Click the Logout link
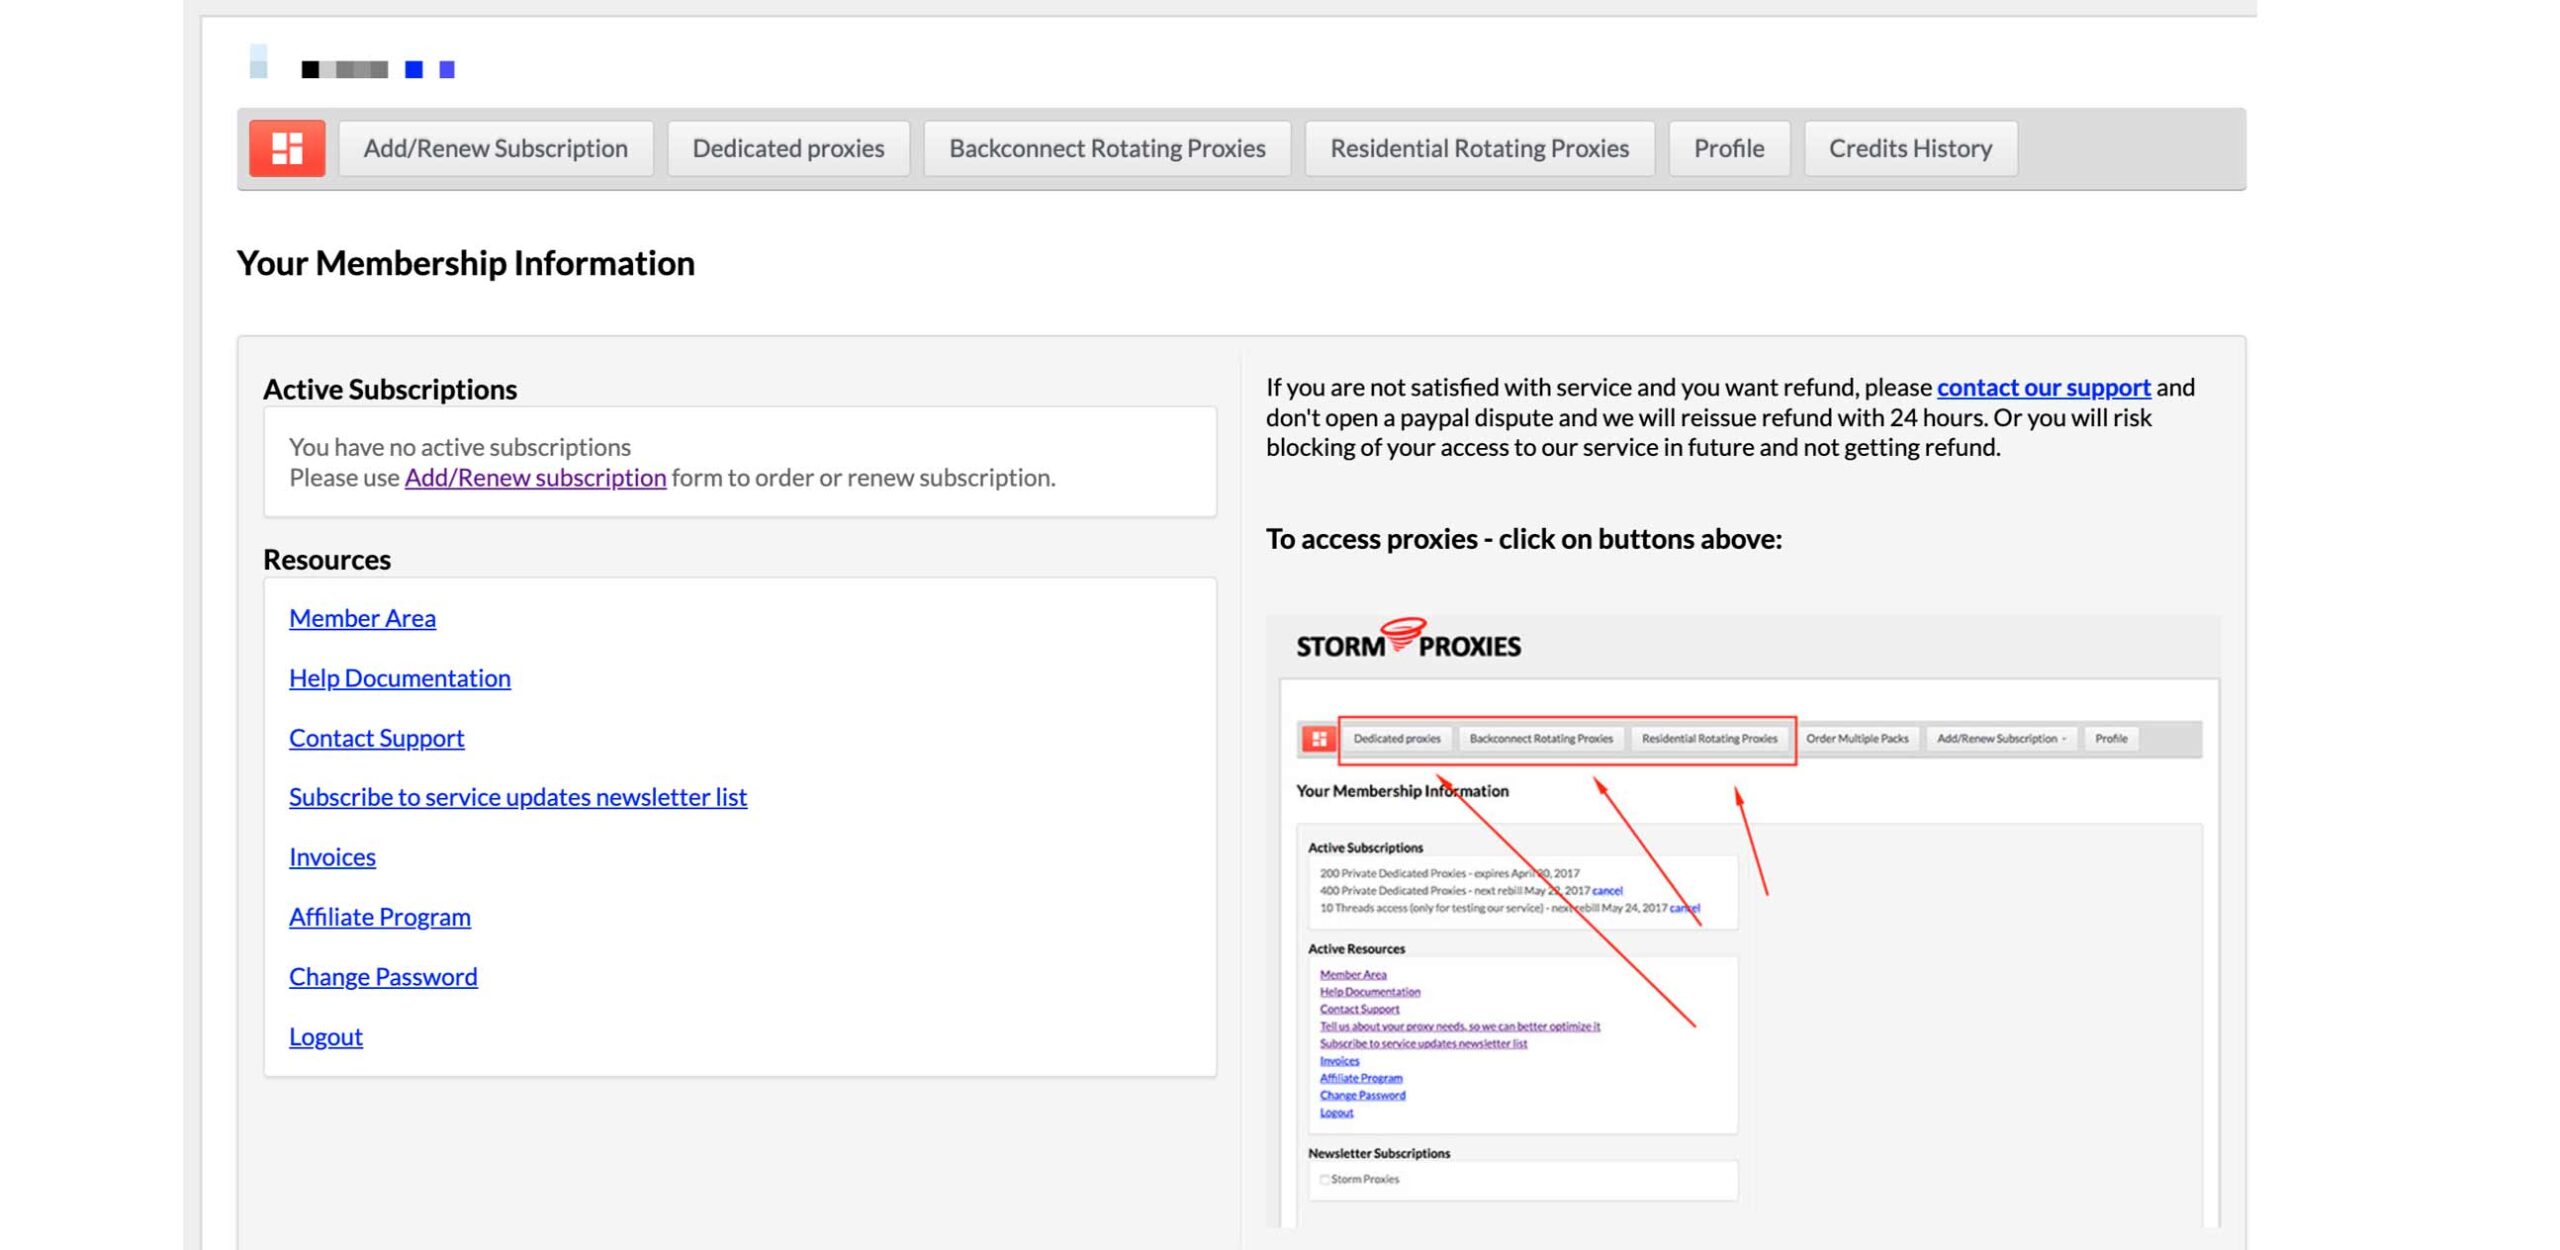Screen dimensions: 2560x1250 tap(325, 1037)
